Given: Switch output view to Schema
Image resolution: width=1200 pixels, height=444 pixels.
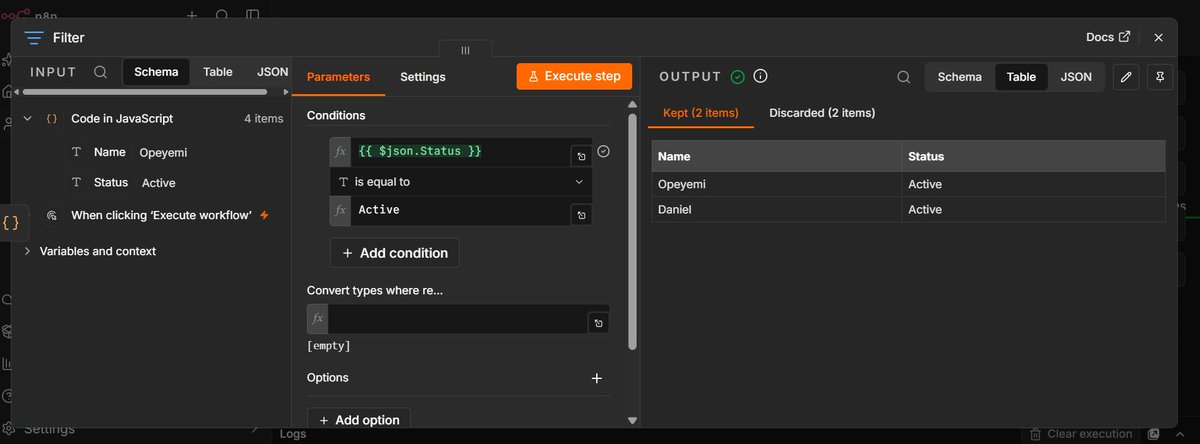Looking at the screenshot, I should coord(960,77).
